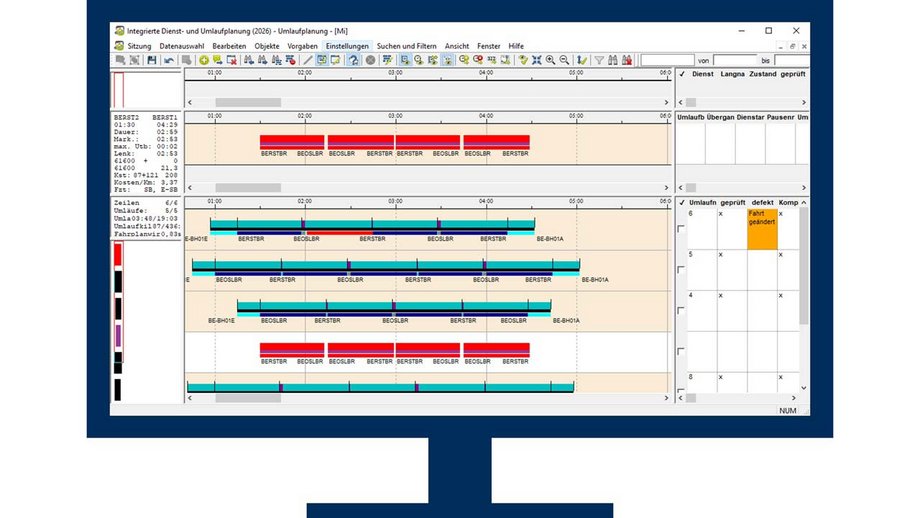Click the Save floppy disk icon
The height and width of the screenshot is (518, 920).
152,60
